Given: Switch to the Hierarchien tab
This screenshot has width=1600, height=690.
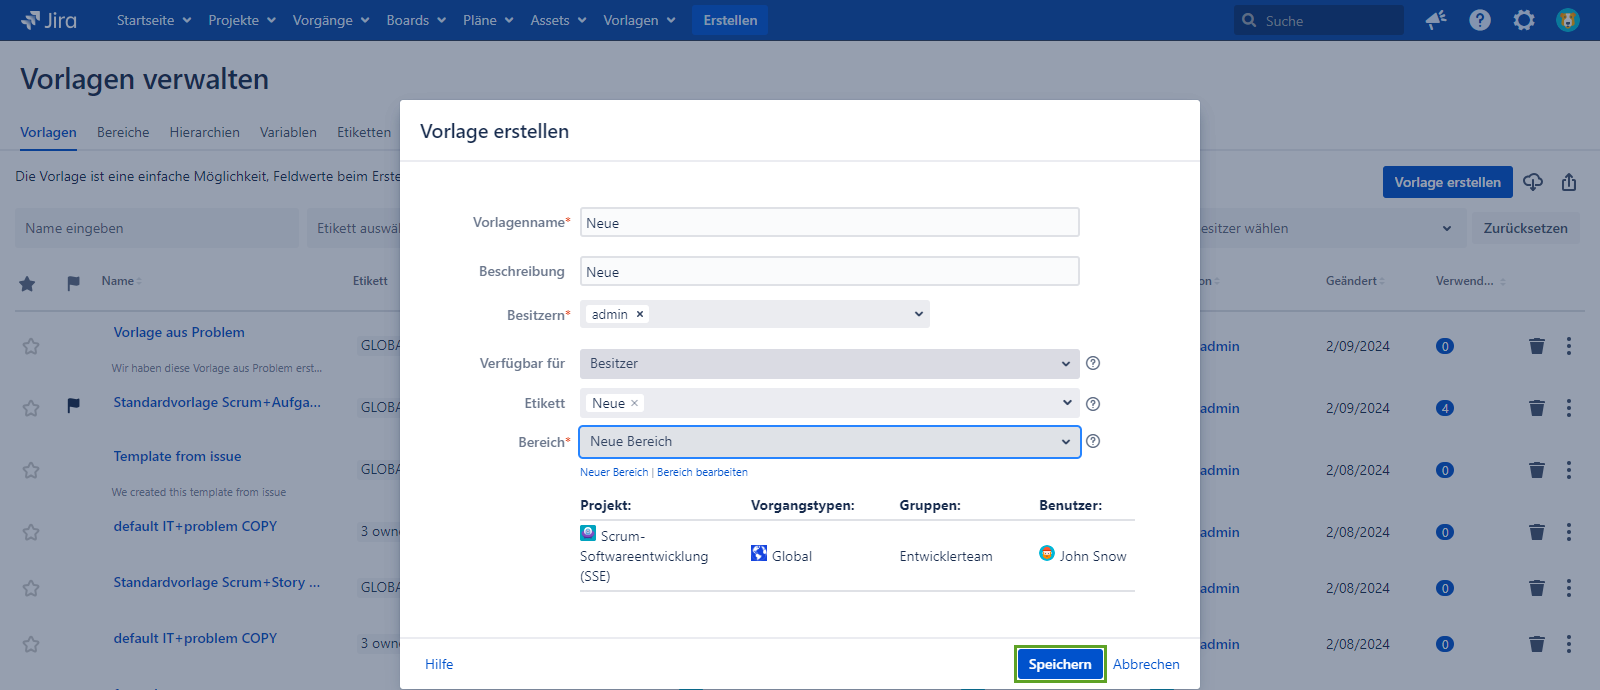Looking at the screenshot, I should point(204,132).
